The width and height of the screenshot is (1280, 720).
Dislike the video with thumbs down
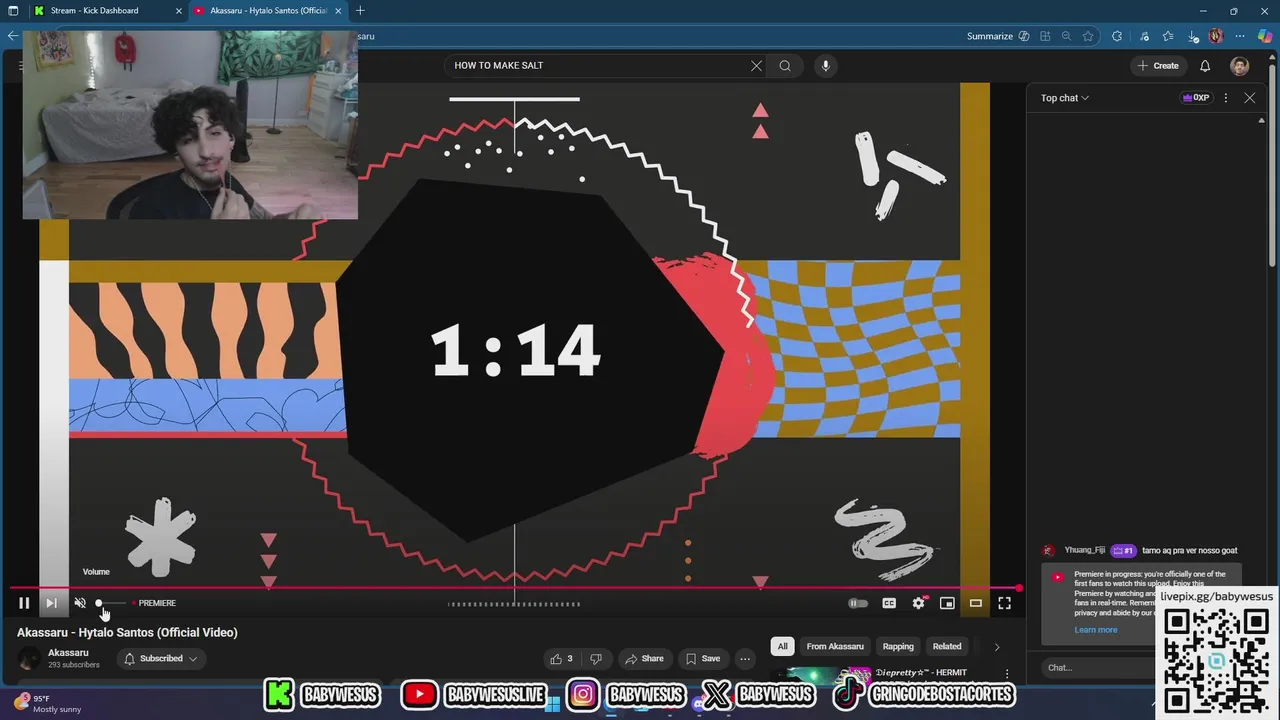tap(596, 658)
